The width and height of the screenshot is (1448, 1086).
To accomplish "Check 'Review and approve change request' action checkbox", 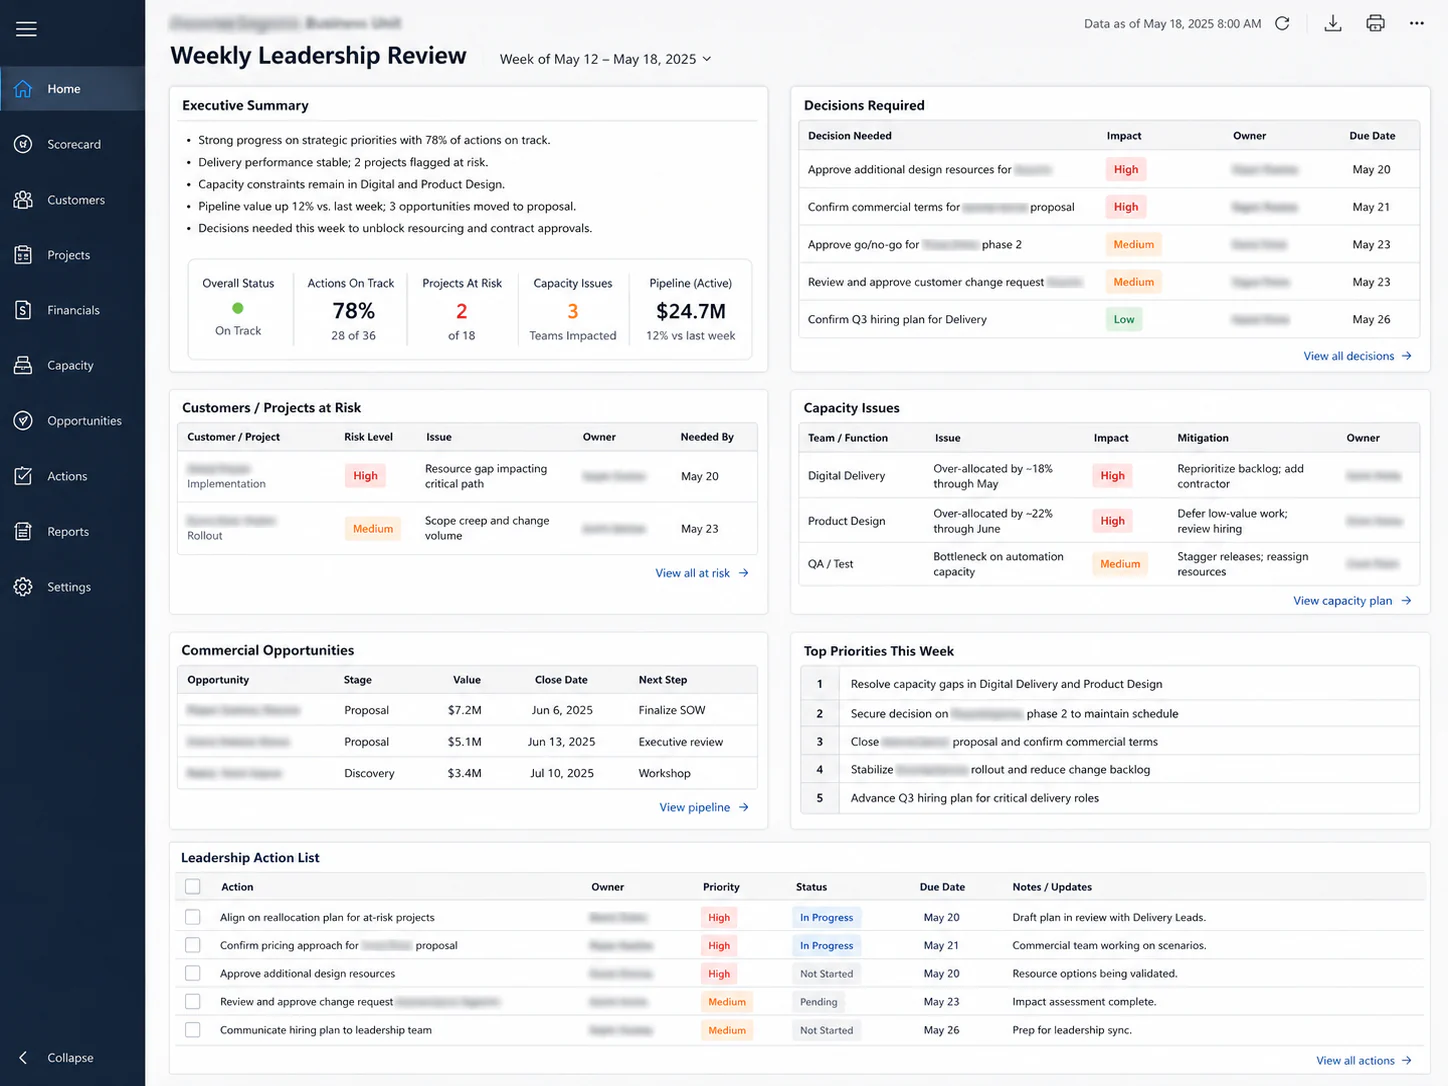I will (193, 1001).
